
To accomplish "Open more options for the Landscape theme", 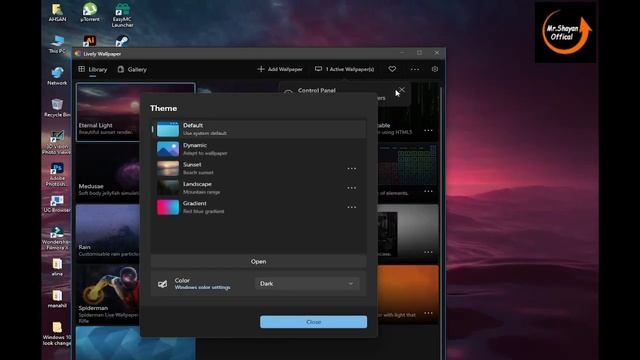I will (351, 188).
